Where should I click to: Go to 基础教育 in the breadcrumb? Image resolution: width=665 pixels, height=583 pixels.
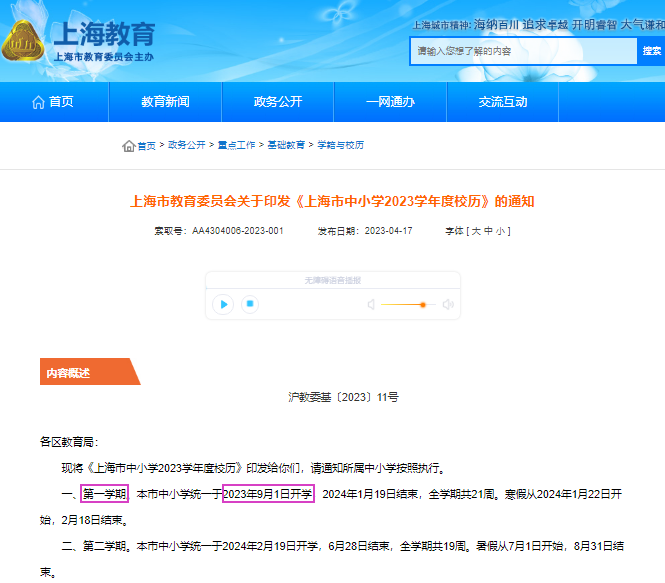coord(286,146)
